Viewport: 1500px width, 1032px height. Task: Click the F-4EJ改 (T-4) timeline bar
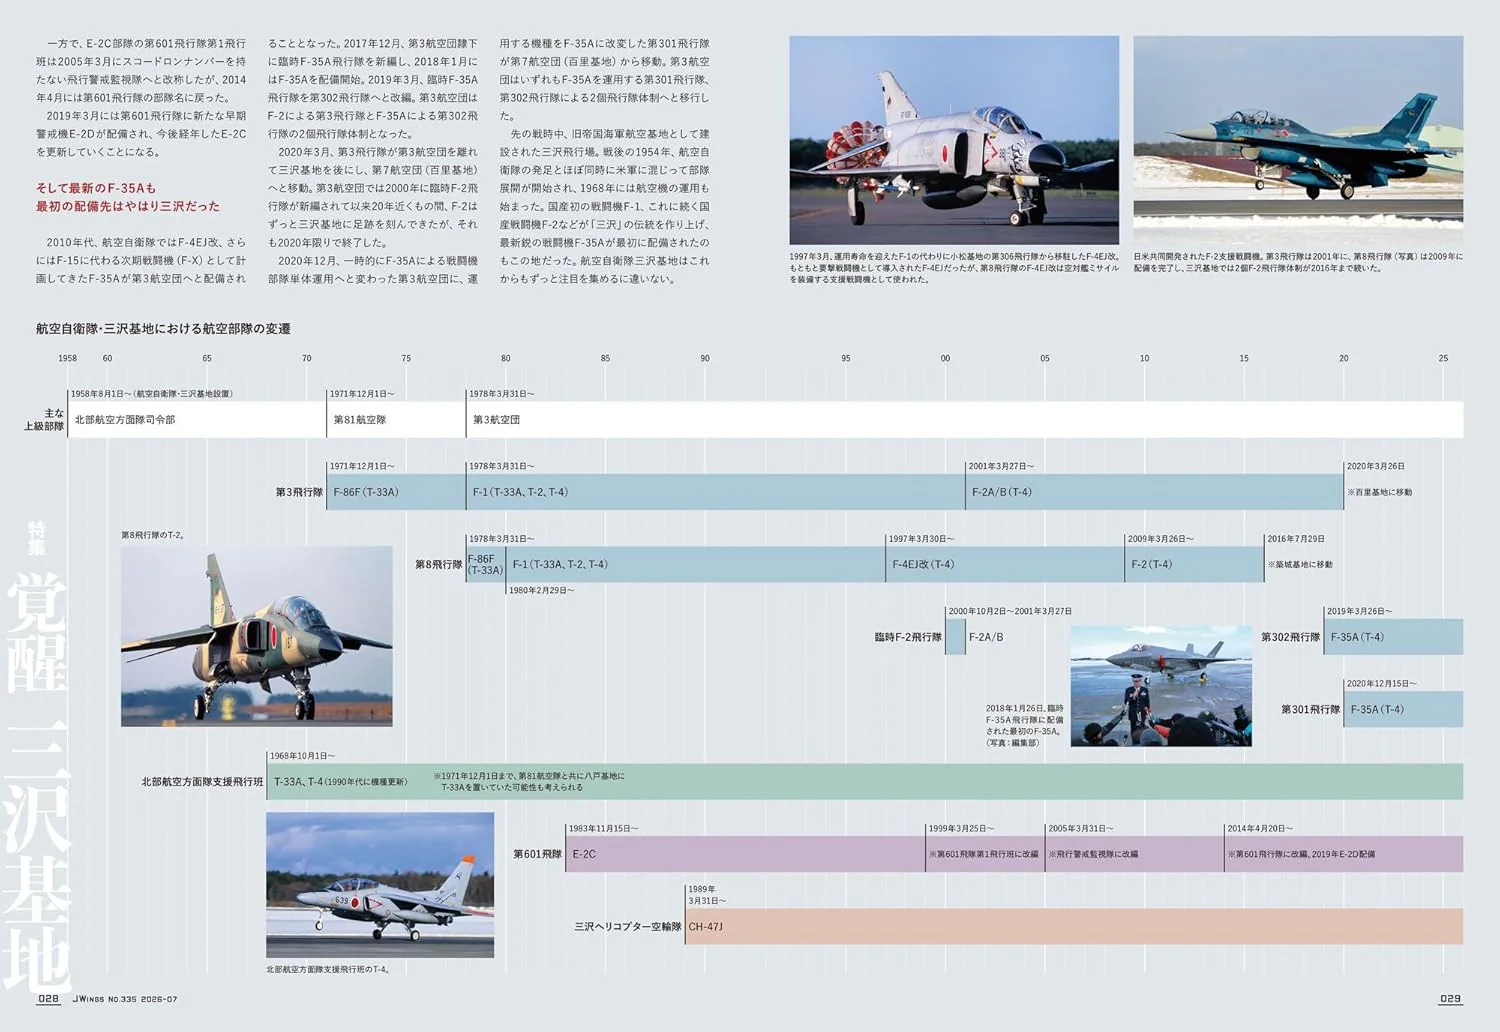pos(1005,564)
